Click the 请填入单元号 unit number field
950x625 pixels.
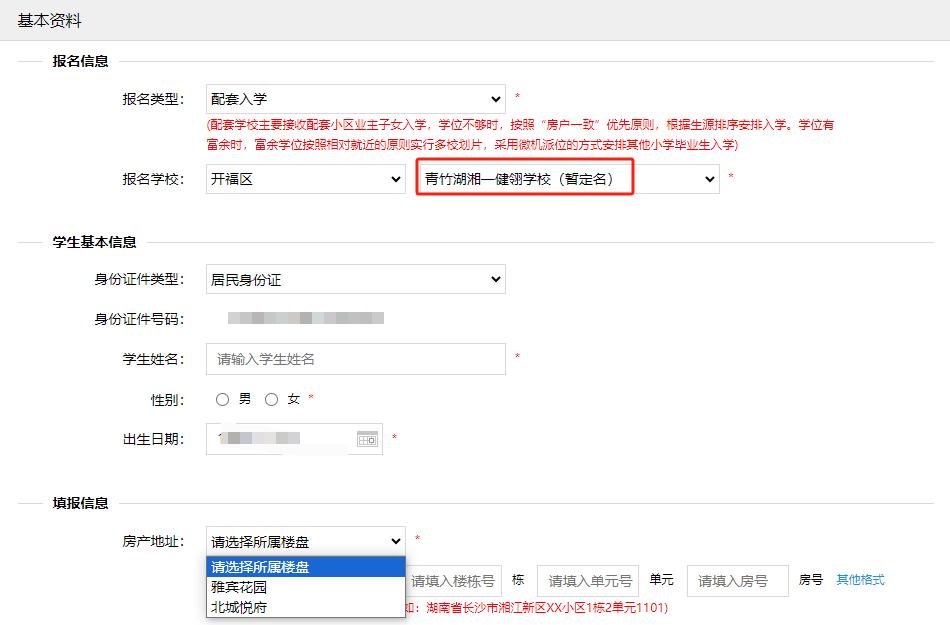pyautogui.click(x=588, y=581)
